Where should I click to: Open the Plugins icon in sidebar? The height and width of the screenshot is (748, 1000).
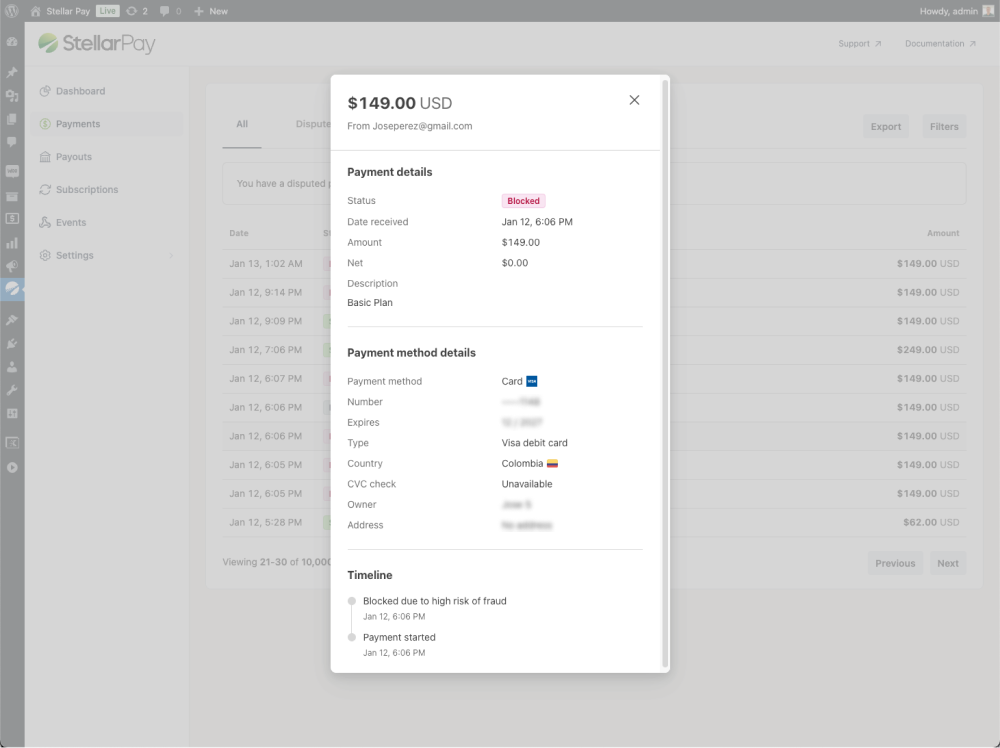(x=12, y=343)
